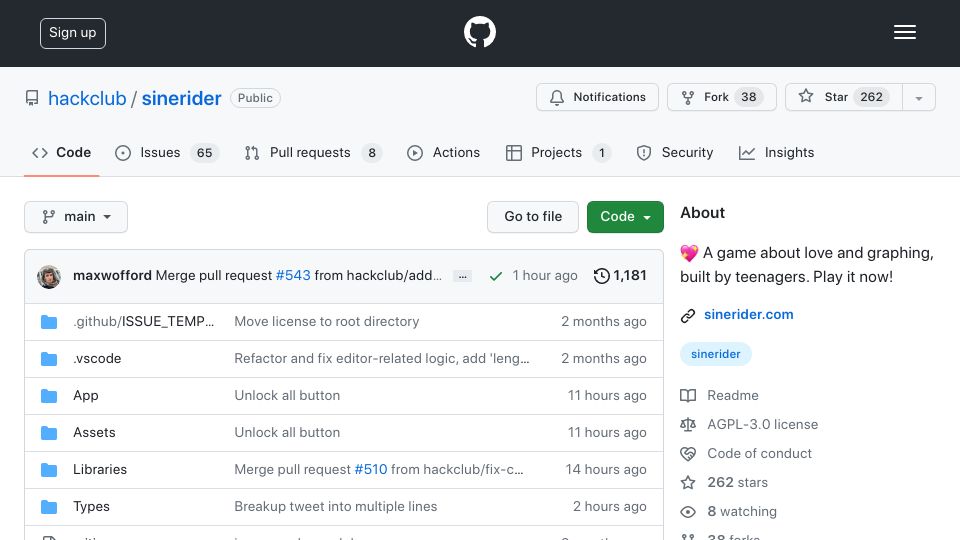The height and width of the screenshot is (540, 960).
Task: Open the Security tab
Action: point(675,152)
